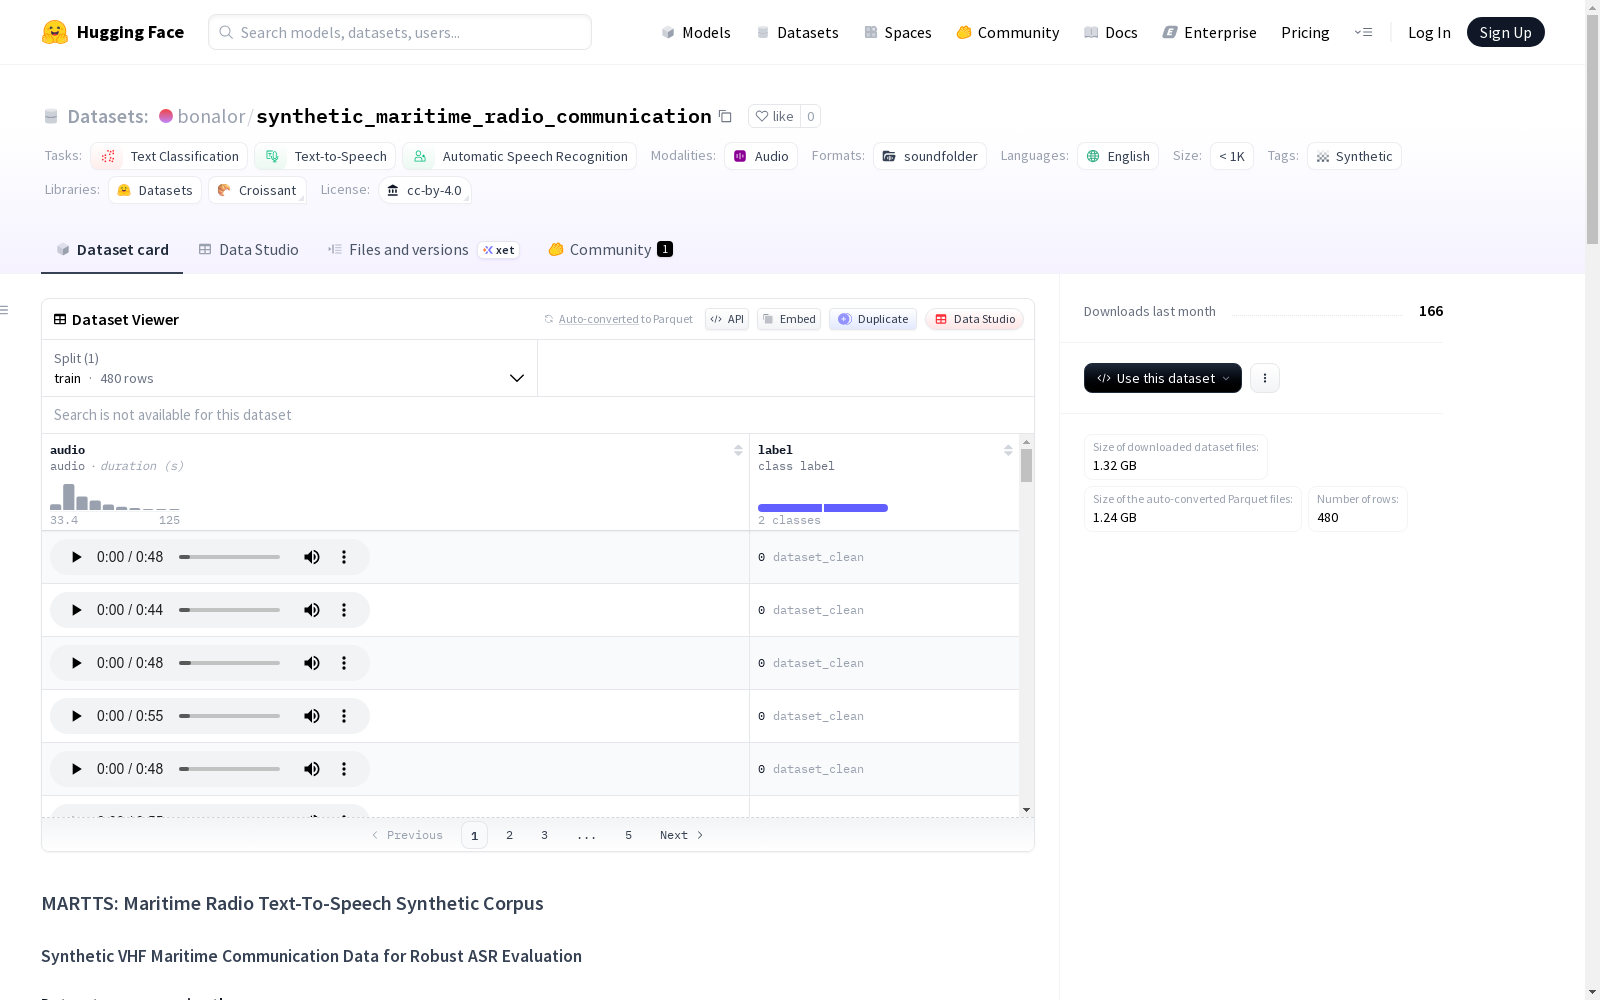The width and height of the screenshot is (1600, 1000).
Task: Click the soundfolder format tag
Action: [x=930, y=156]
